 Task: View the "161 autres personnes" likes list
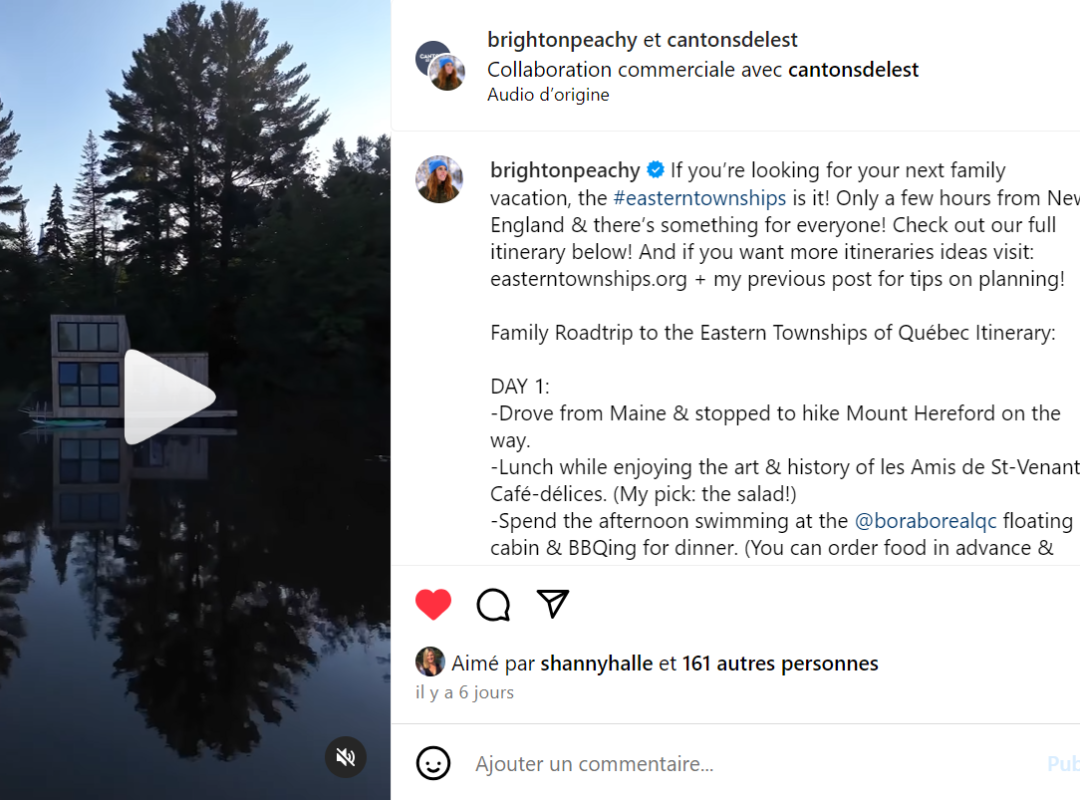(780, 663)
